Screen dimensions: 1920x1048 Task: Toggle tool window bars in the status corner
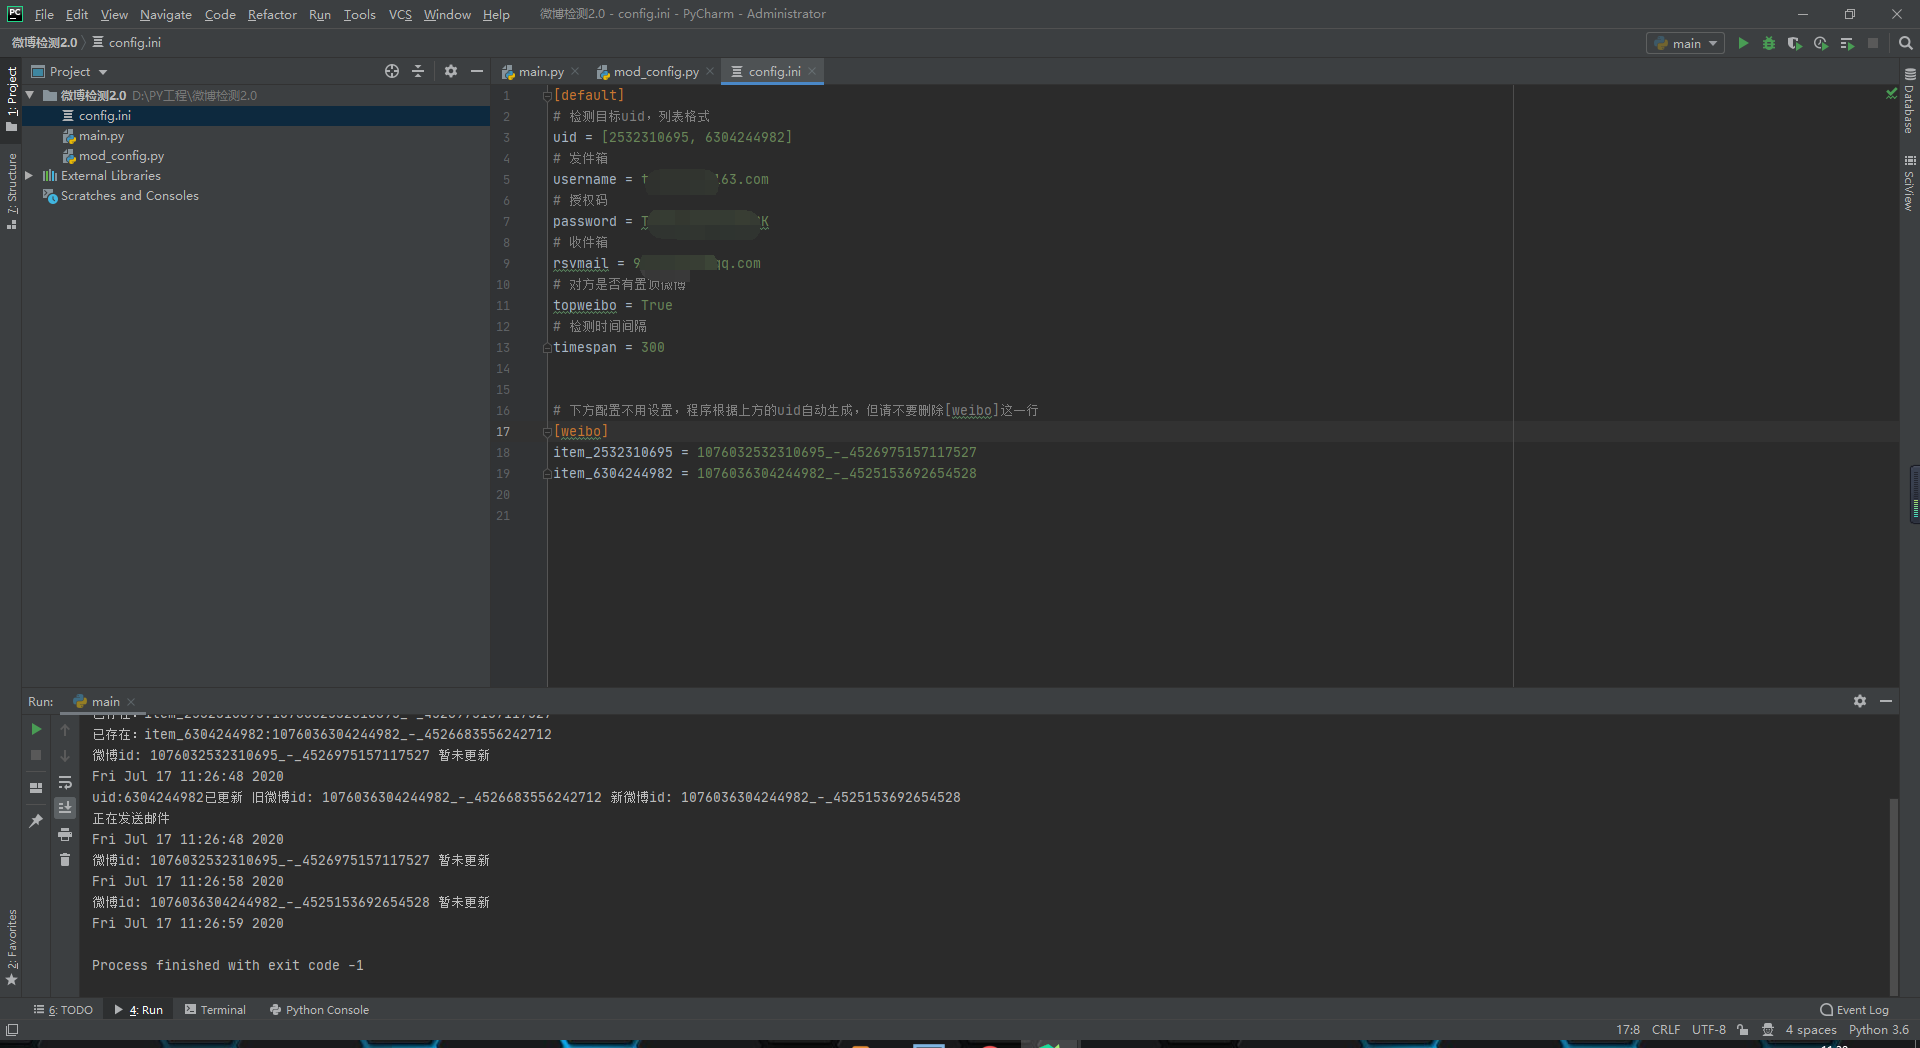pos(12,1030)
